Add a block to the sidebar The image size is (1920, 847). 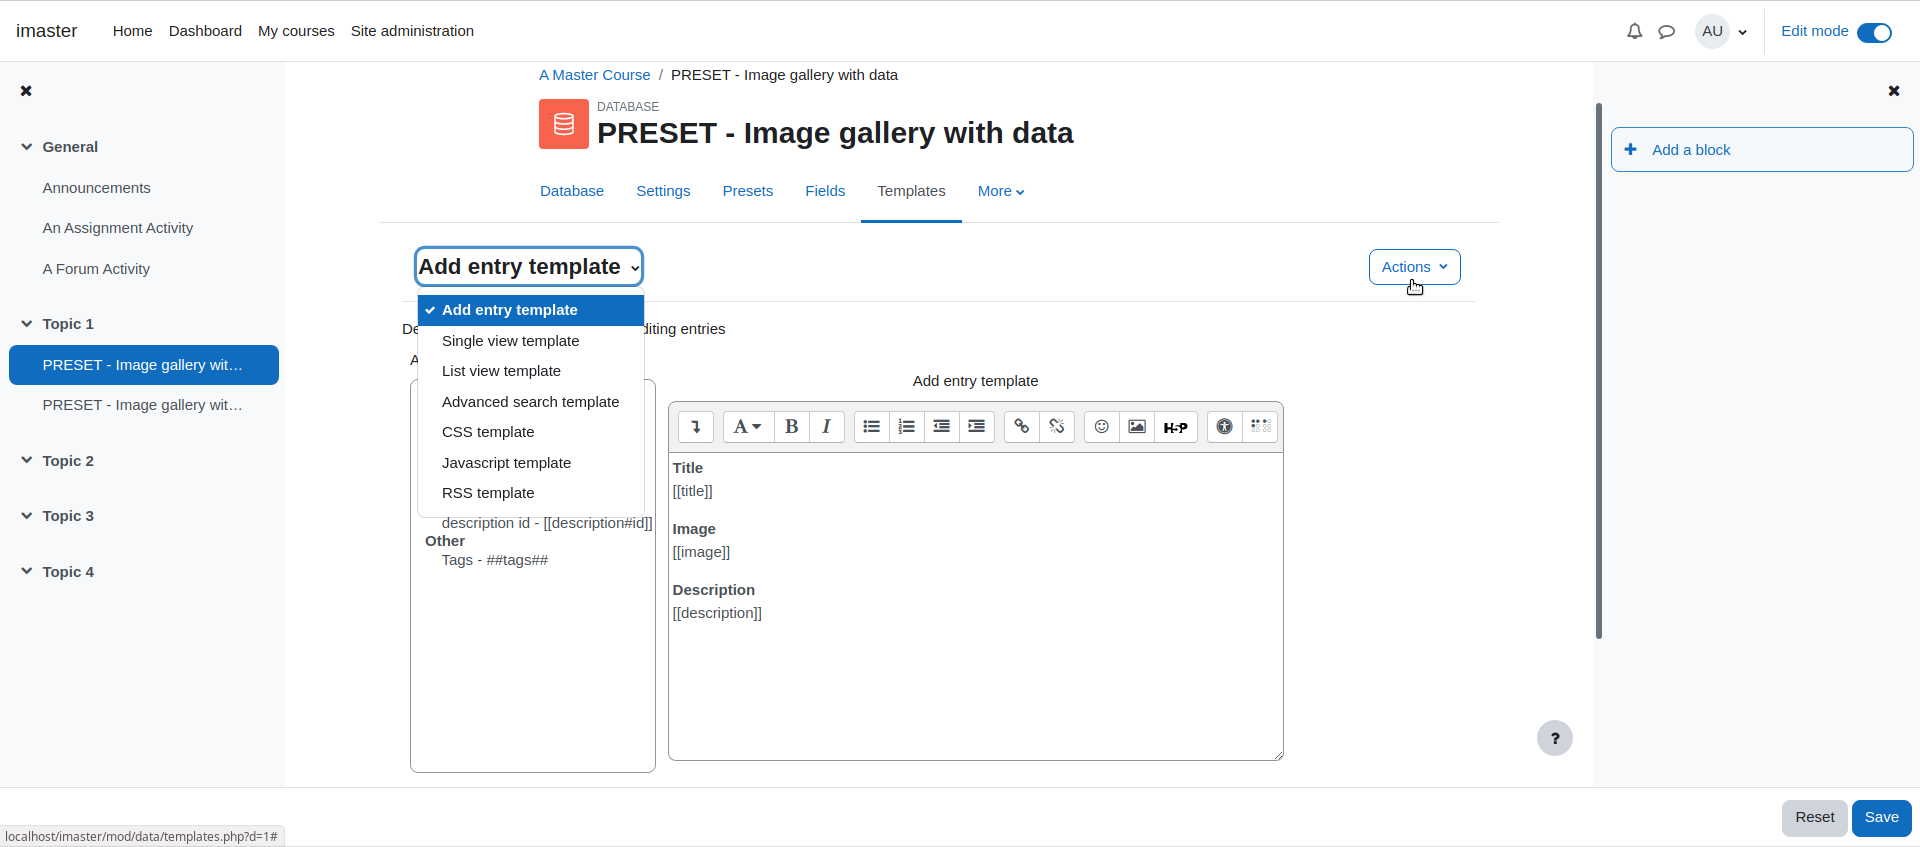click(1762, 150)
